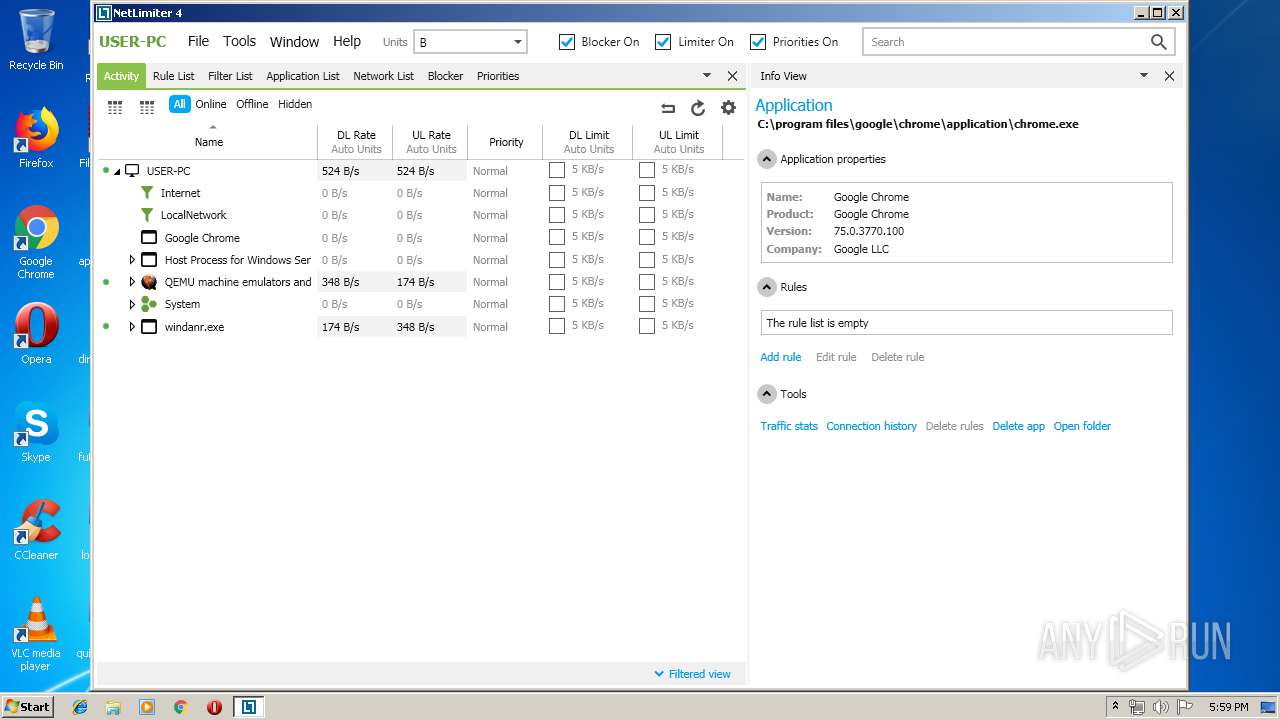The width and height of the screenshot is (1280, 720).
Task: Collapse the Rules section
Action: tap(767, 287)
